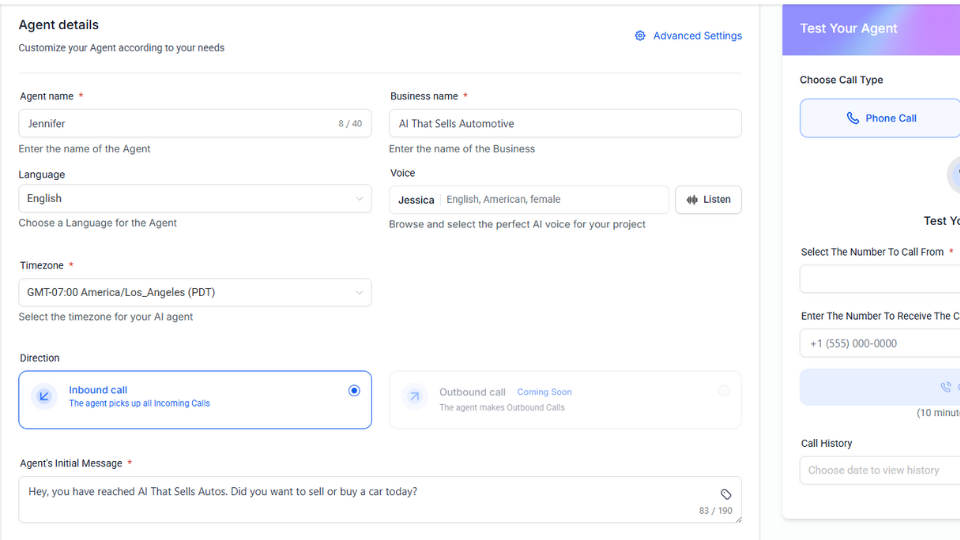Edit the Agent name field Jennifer
960x540 pixels.
[195, 123]
